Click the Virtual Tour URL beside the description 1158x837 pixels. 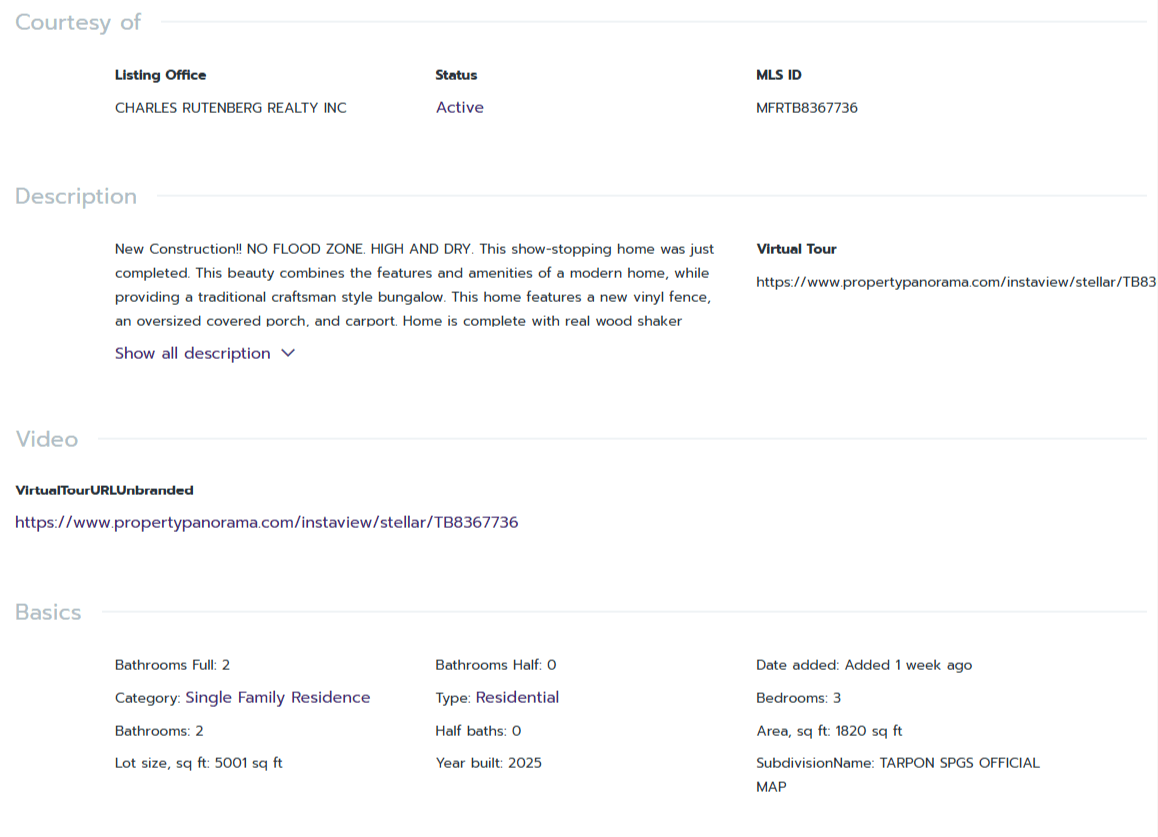click(955, 282)
